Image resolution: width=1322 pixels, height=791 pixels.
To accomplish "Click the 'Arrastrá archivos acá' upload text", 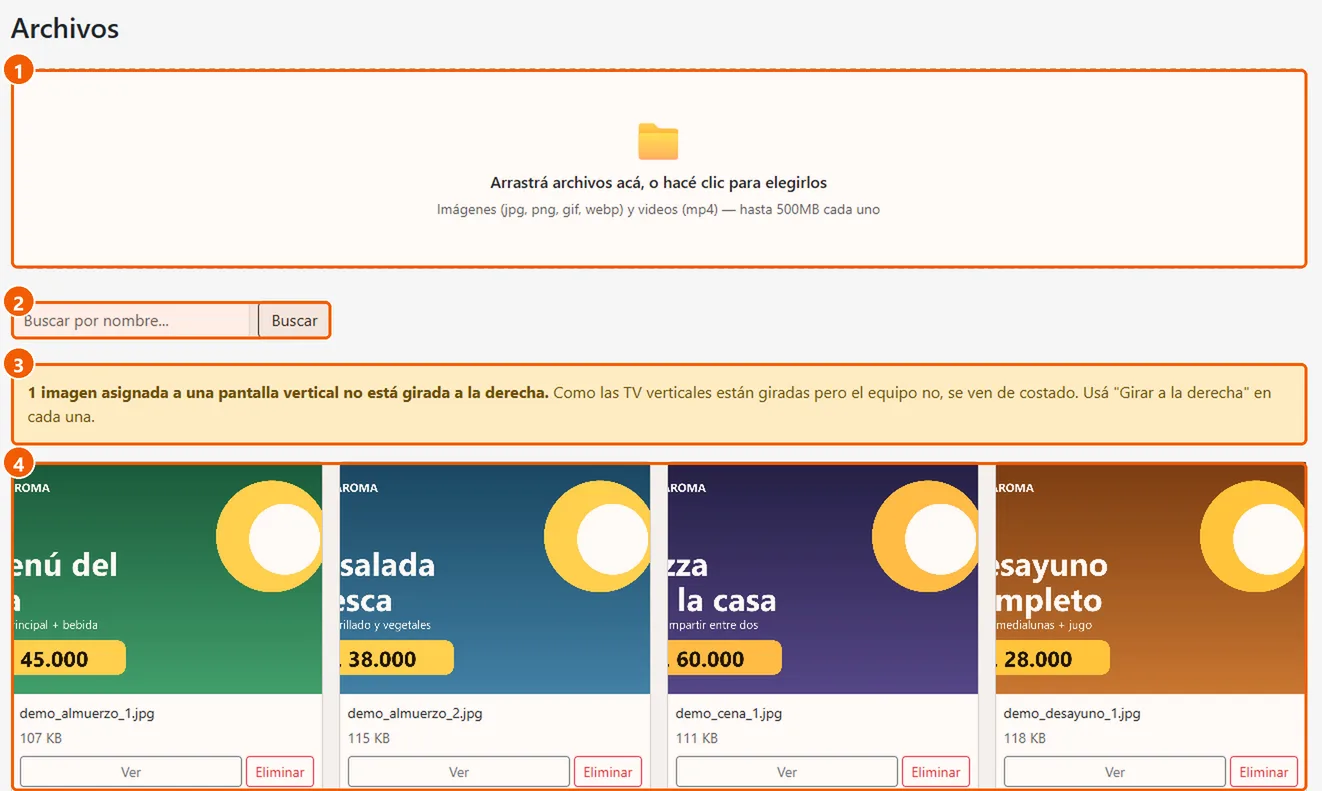I will [x=658, y=183].
